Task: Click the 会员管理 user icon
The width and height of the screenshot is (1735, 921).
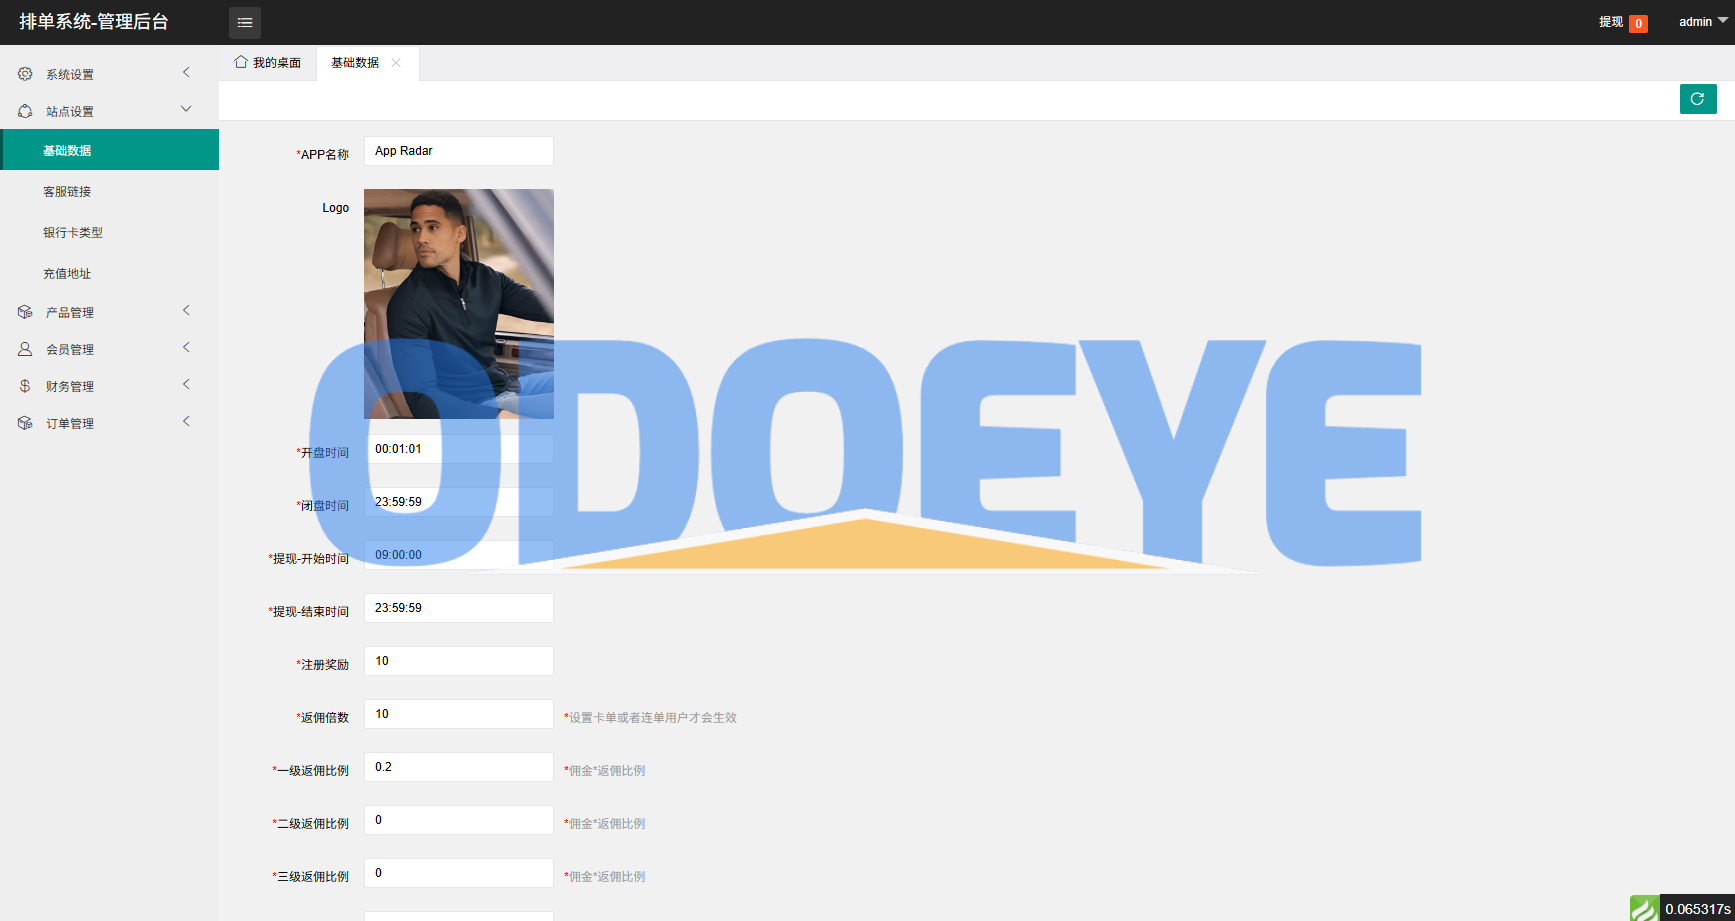Action: (25, 349)
